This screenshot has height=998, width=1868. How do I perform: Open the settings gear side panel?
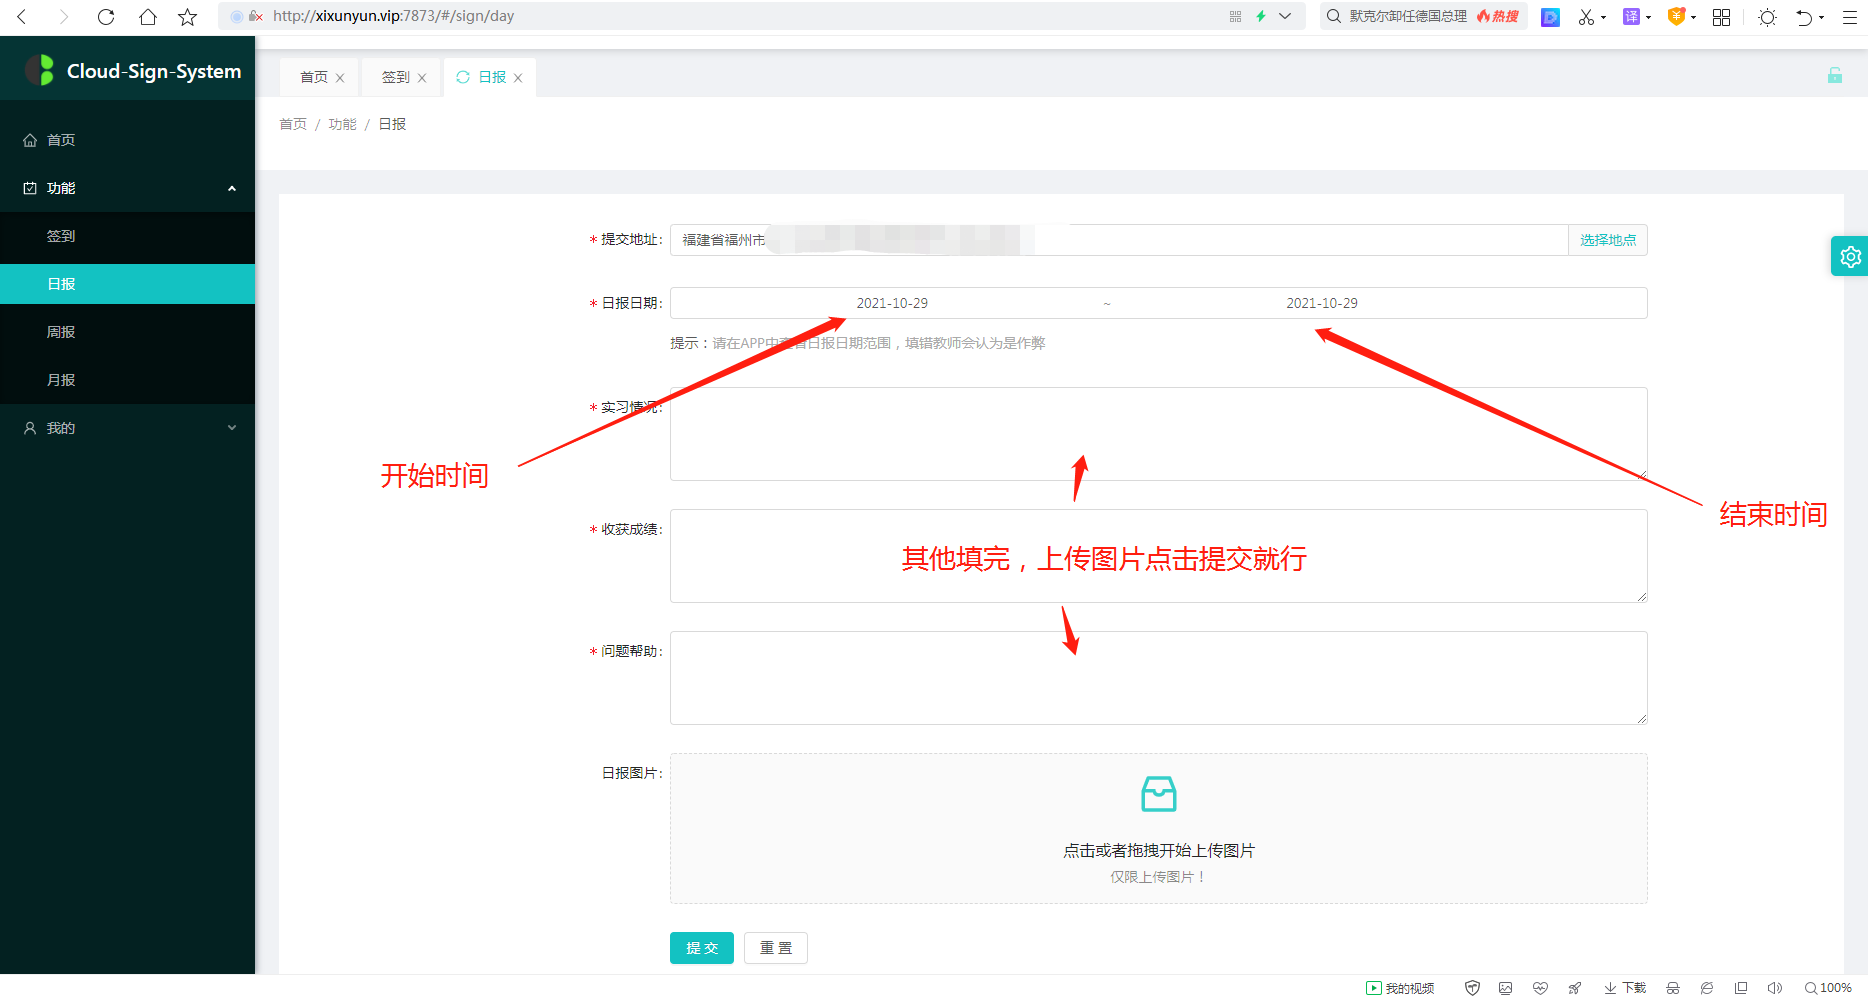point(1850,256)
